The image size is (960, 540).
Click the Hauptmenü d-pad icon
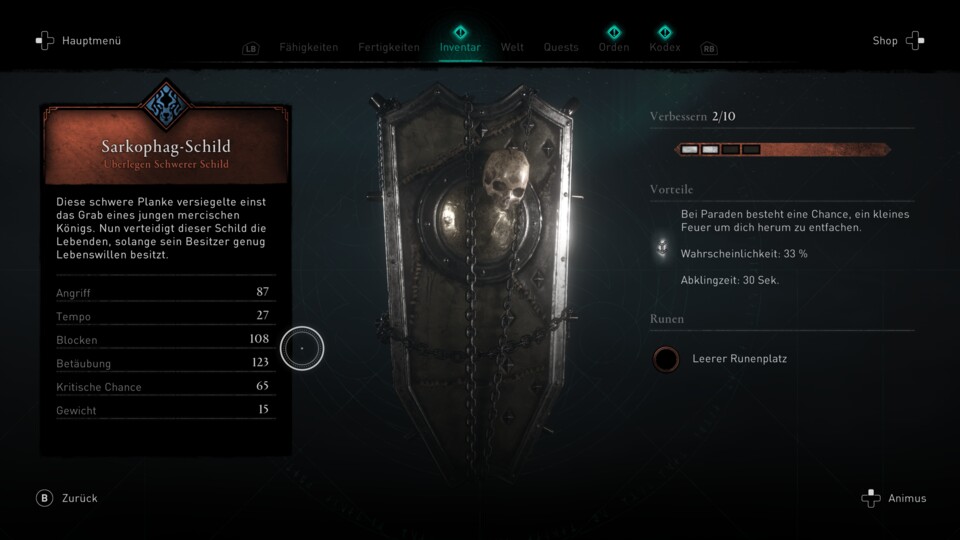click(45, 40)
